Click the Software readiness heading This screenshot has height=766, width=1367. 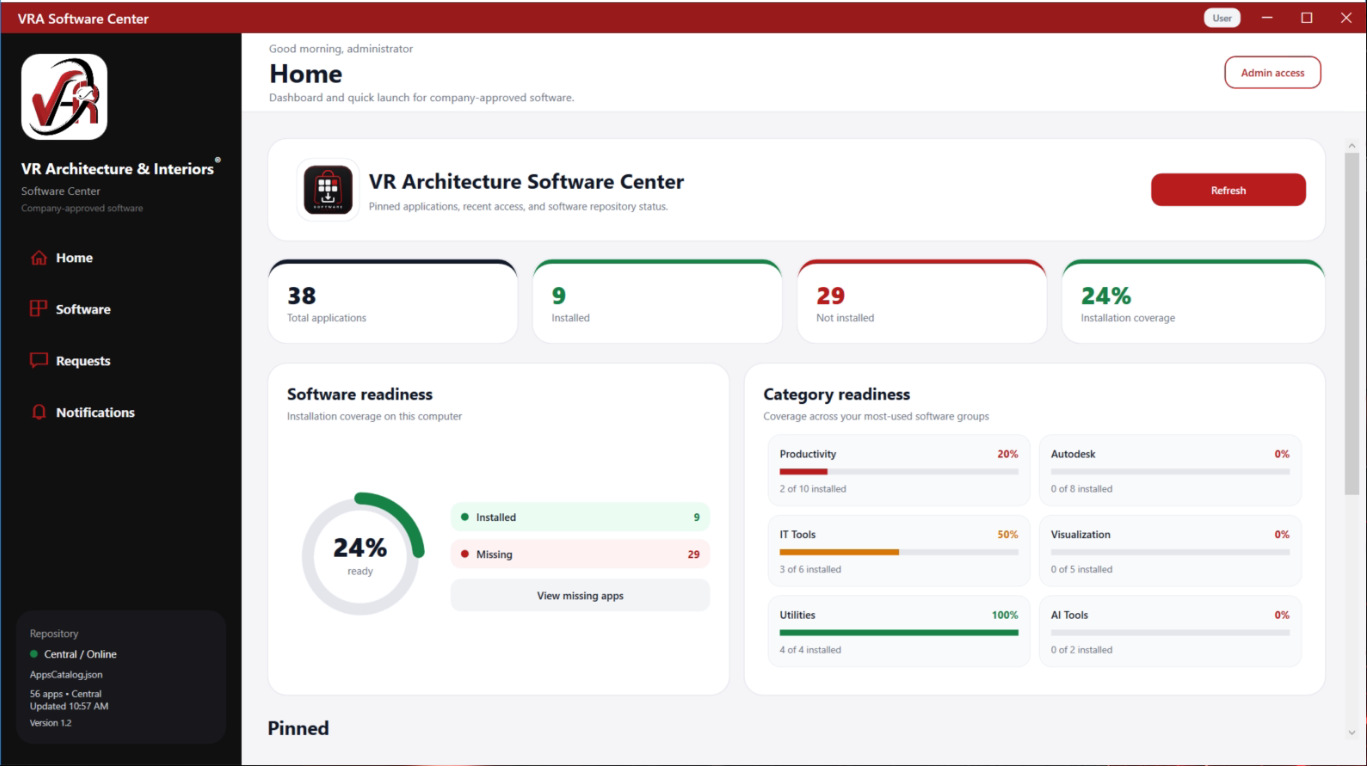[x=360, y=394]
